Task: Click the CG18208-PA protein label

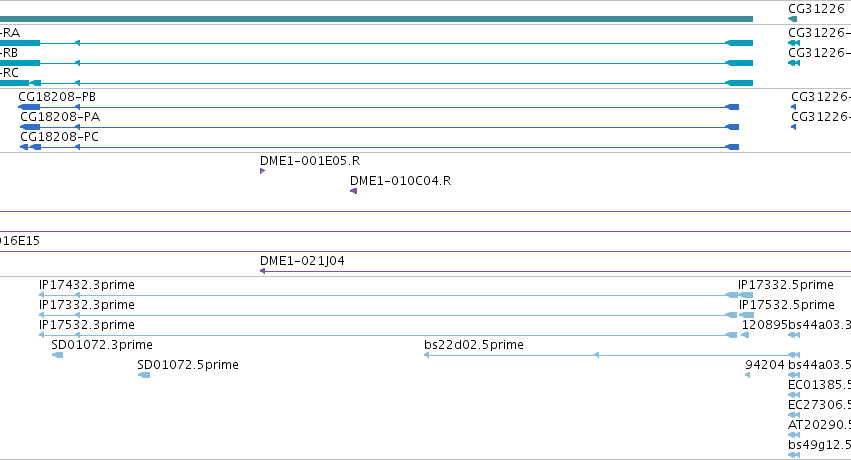Action: [x=60, y=117]
